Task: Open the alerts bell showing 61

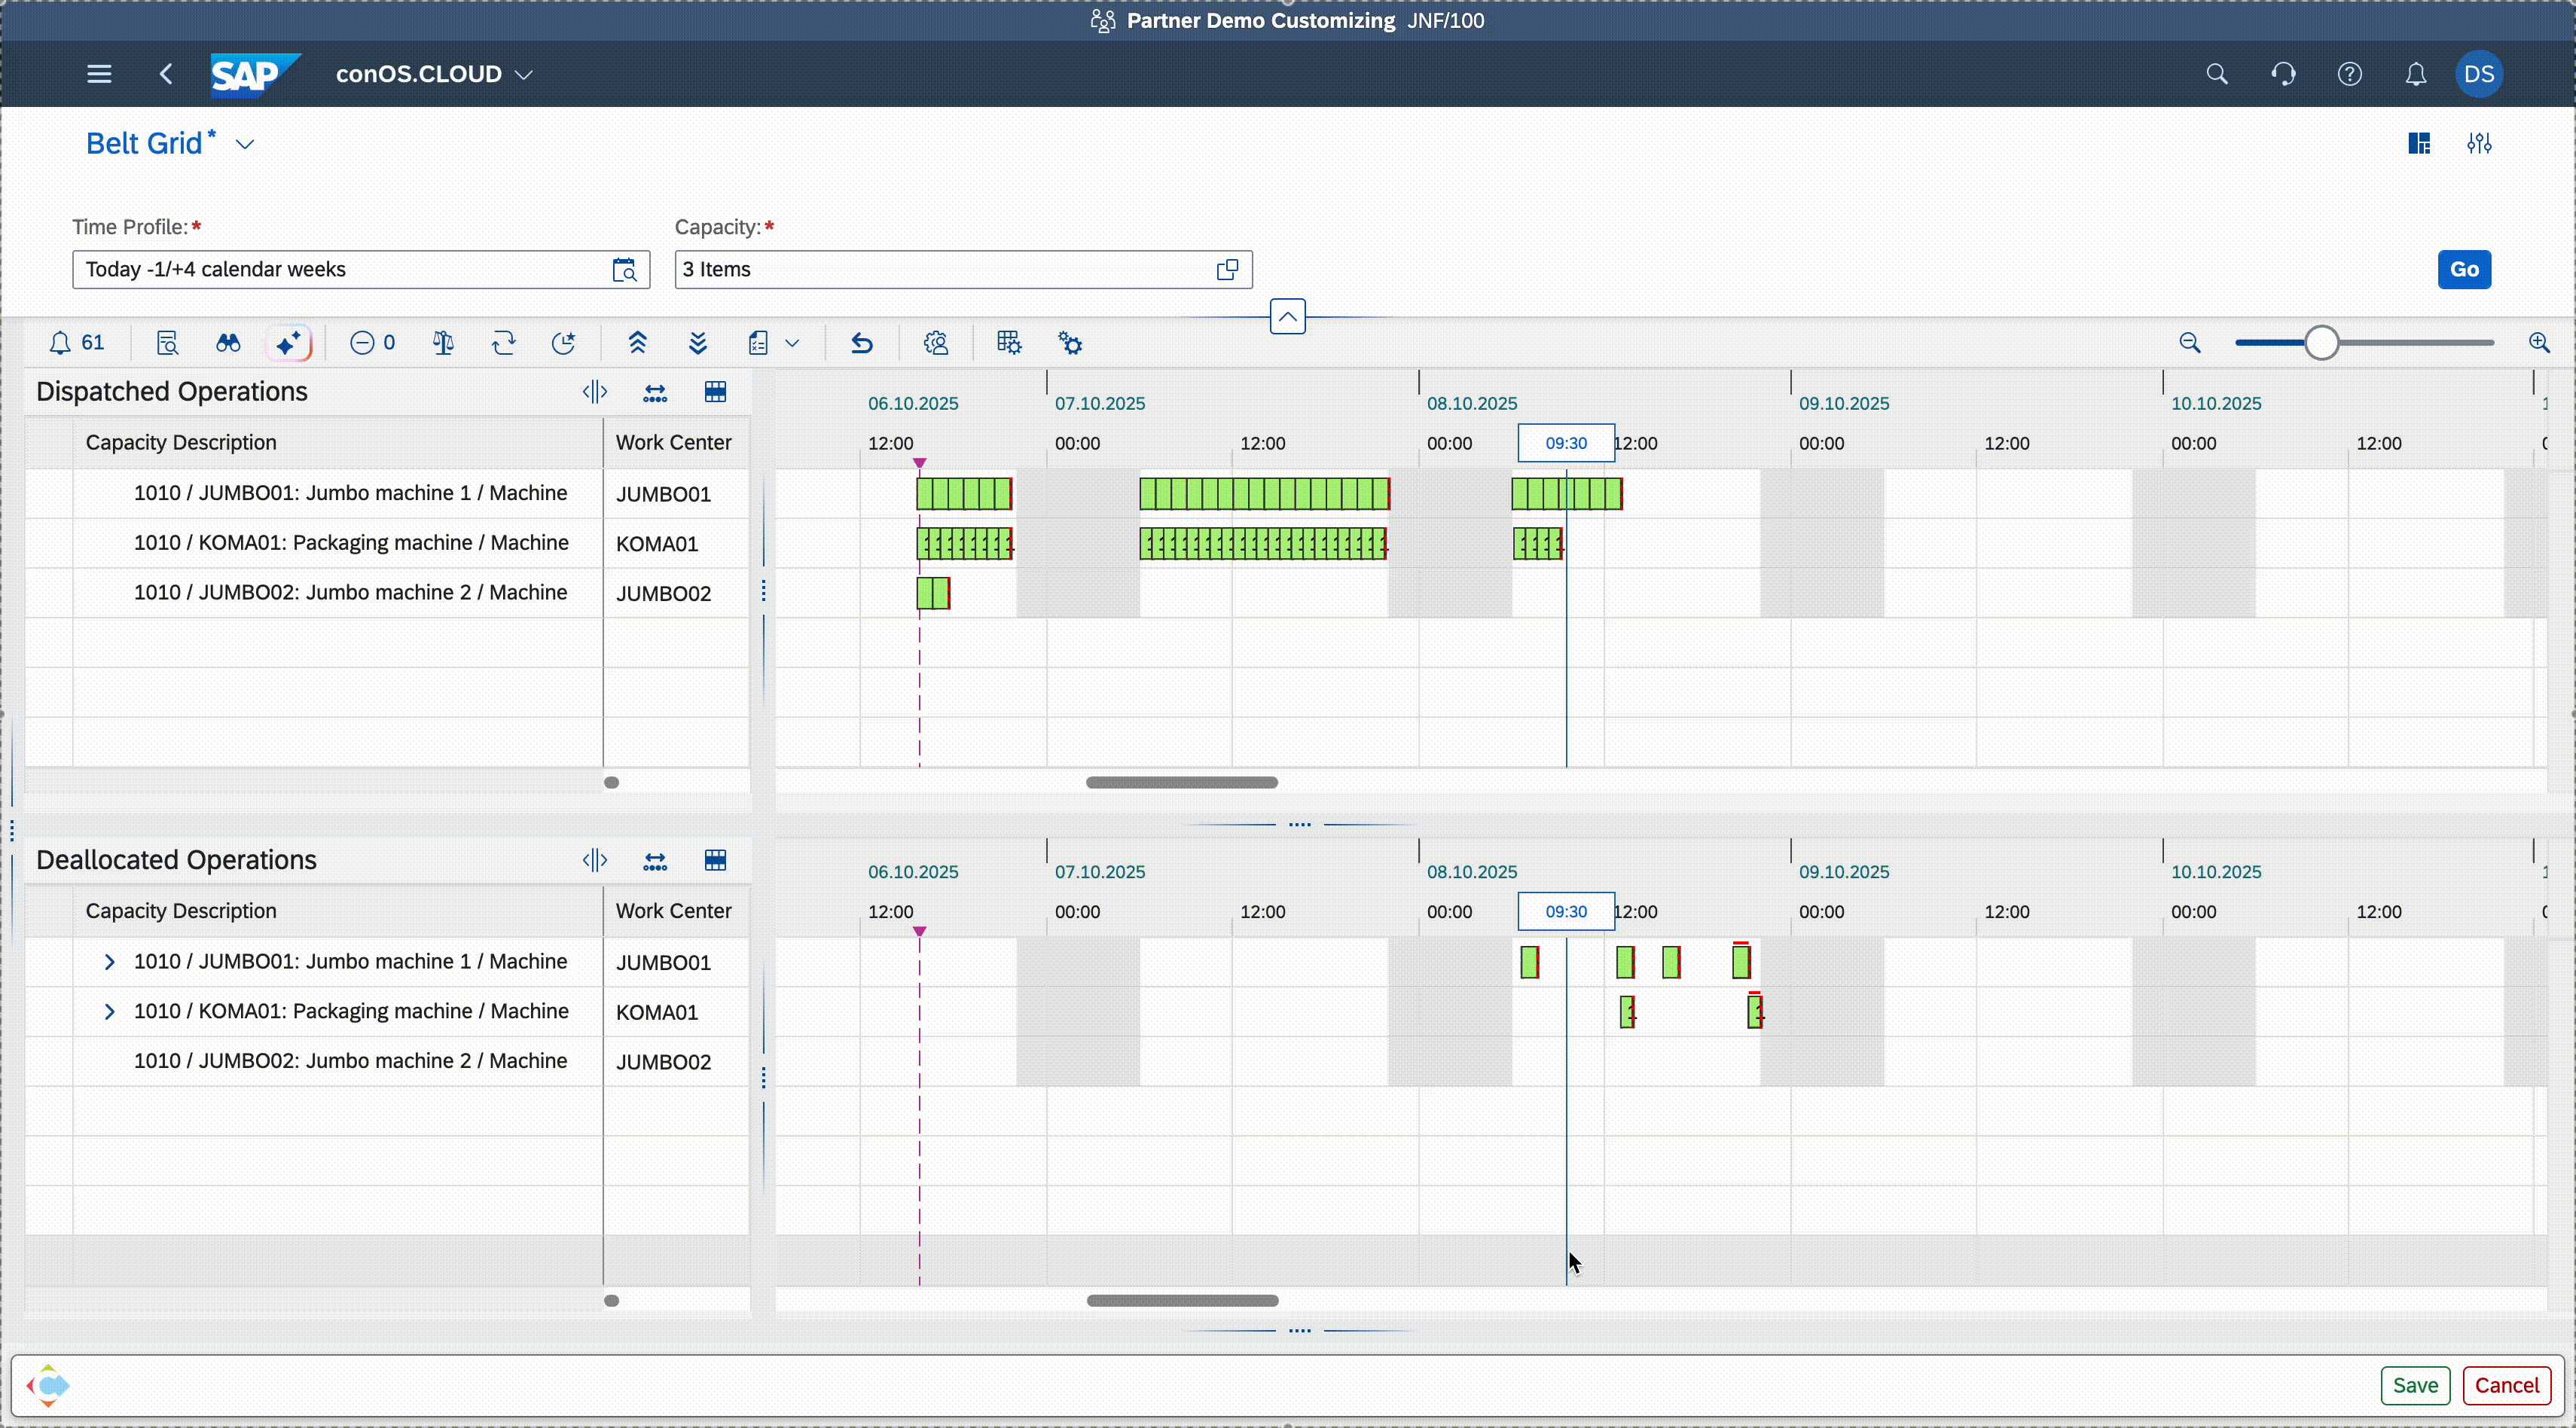Action: (x=76, y=344)
